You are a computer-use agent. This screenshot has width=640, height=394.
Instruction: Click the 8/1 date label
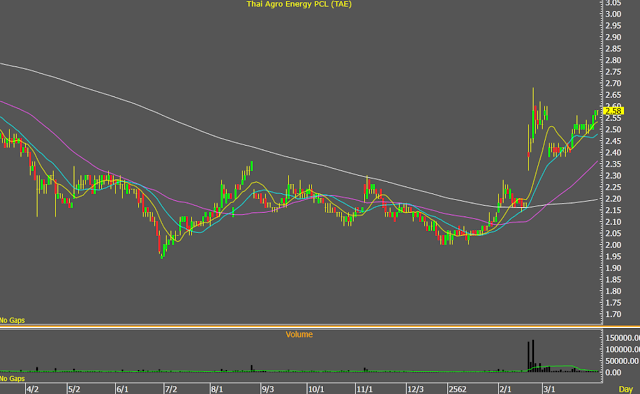coord(217,389)
